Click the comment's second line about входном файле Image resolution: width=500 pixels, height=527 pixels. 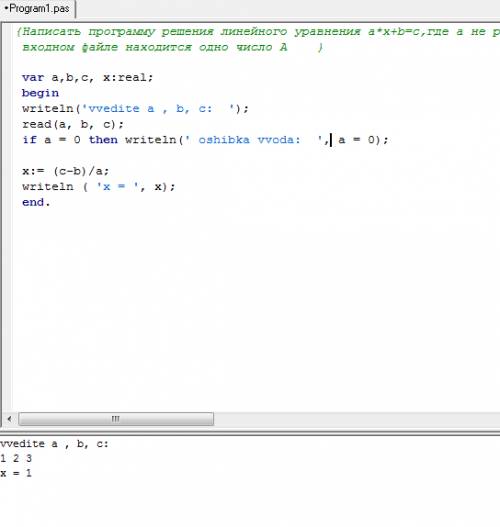point(172,47)
